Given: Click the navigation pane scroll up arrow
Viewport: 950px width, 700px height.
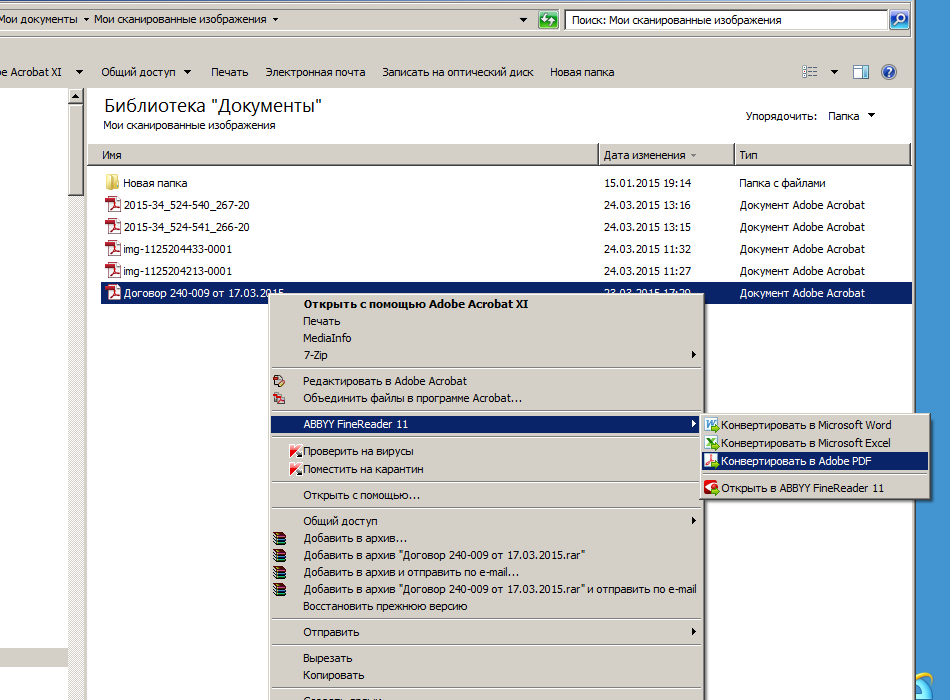Looking at the screenshot, I should (75, 96).
